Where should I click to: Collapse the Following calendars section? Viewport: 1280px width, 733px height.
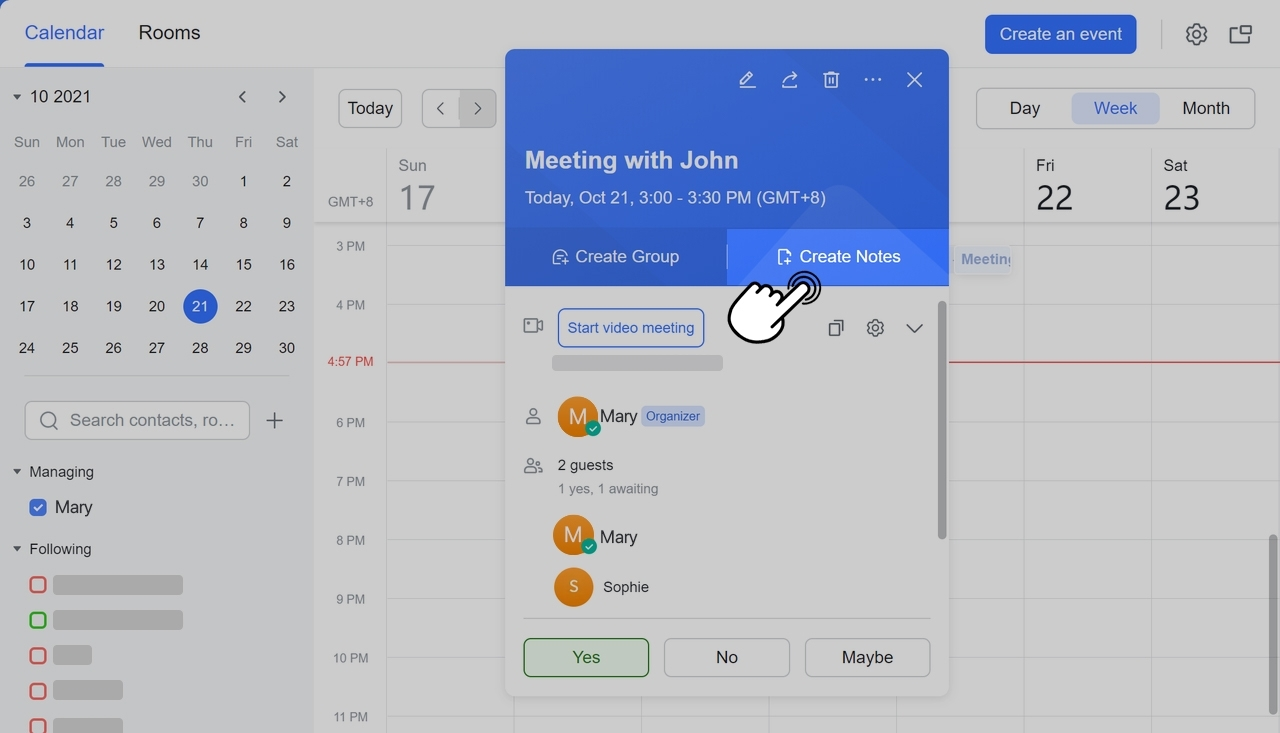coord(17,549)
